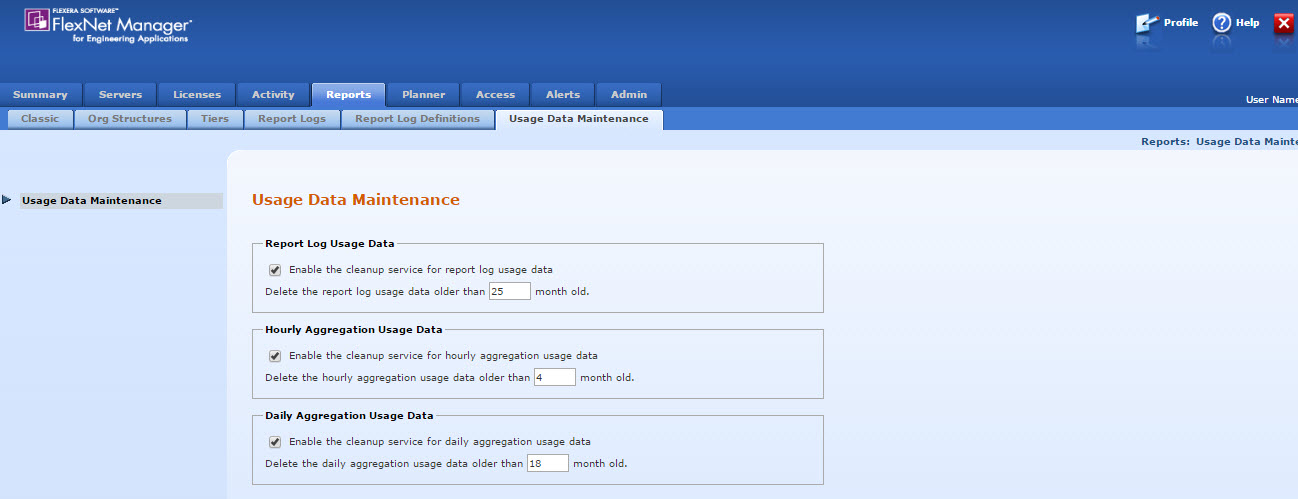Image resolution: width=1298 pixels, height=499 pixels.
Task: Click the Usage Data Maintenance orange heading
Action: tap(356, 200)
